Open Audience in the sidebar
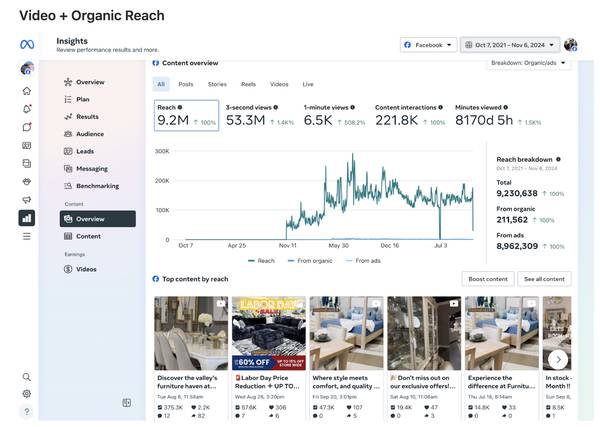 [98, 134]
